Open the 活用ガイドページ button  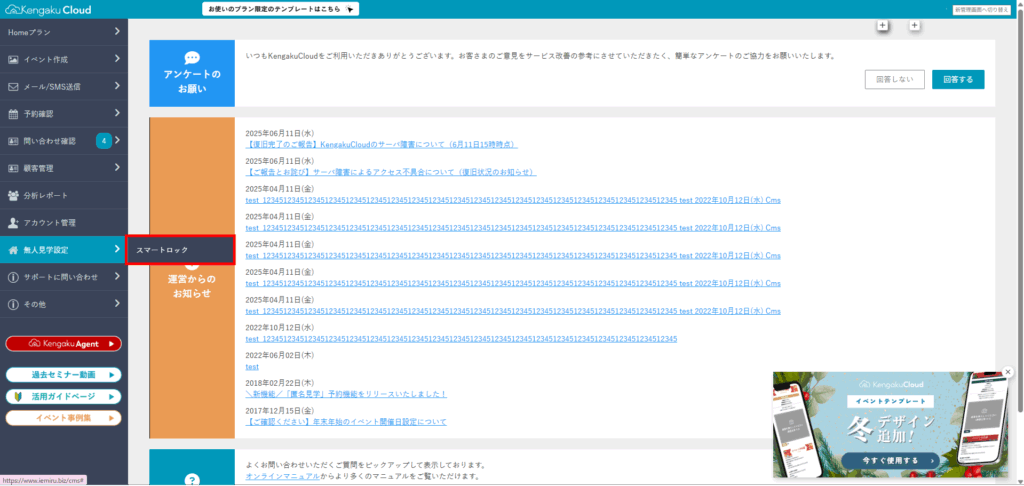pos(63,397)
